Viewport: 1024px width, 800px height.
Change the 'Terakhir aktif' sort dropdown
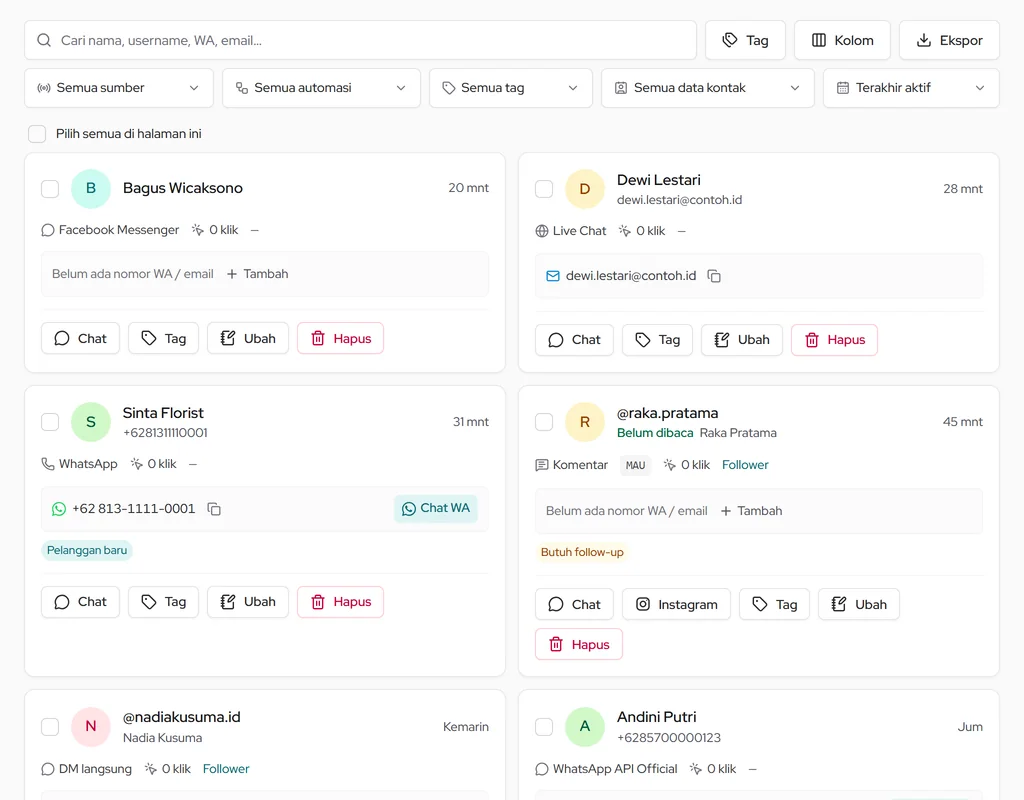[911, 88]
